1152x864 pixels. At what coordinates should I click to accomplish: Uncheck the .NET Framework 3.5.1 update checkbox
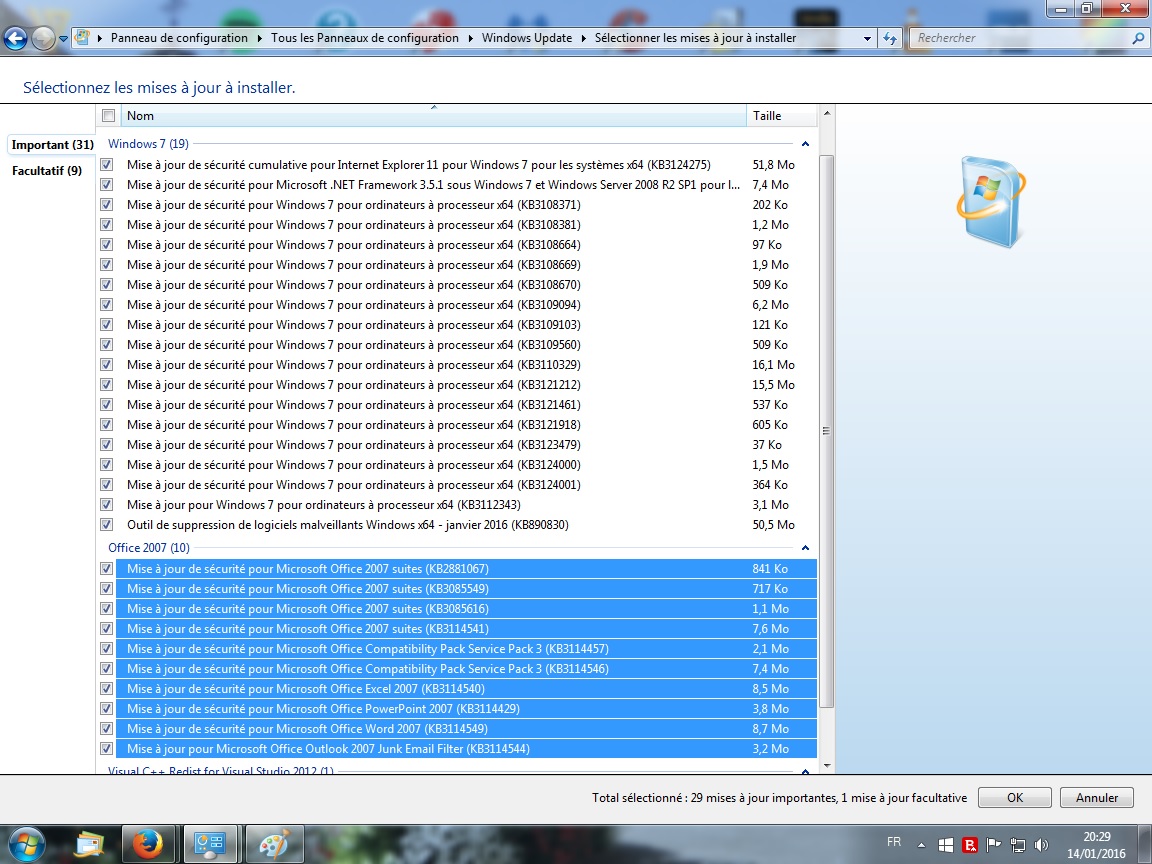107,184
